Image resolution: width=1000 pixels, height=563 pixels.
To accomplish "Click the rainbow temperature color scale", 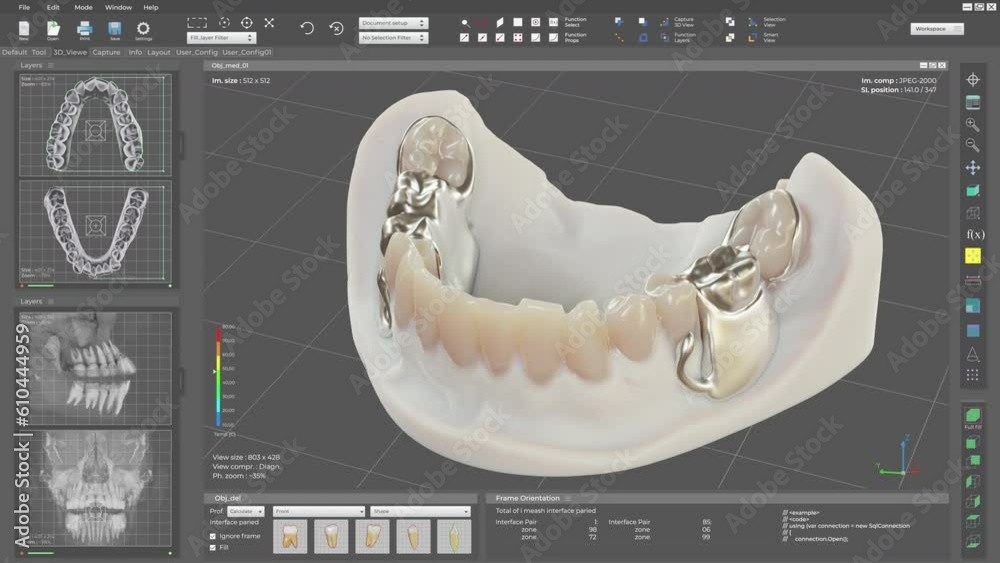I will (218, 377).
